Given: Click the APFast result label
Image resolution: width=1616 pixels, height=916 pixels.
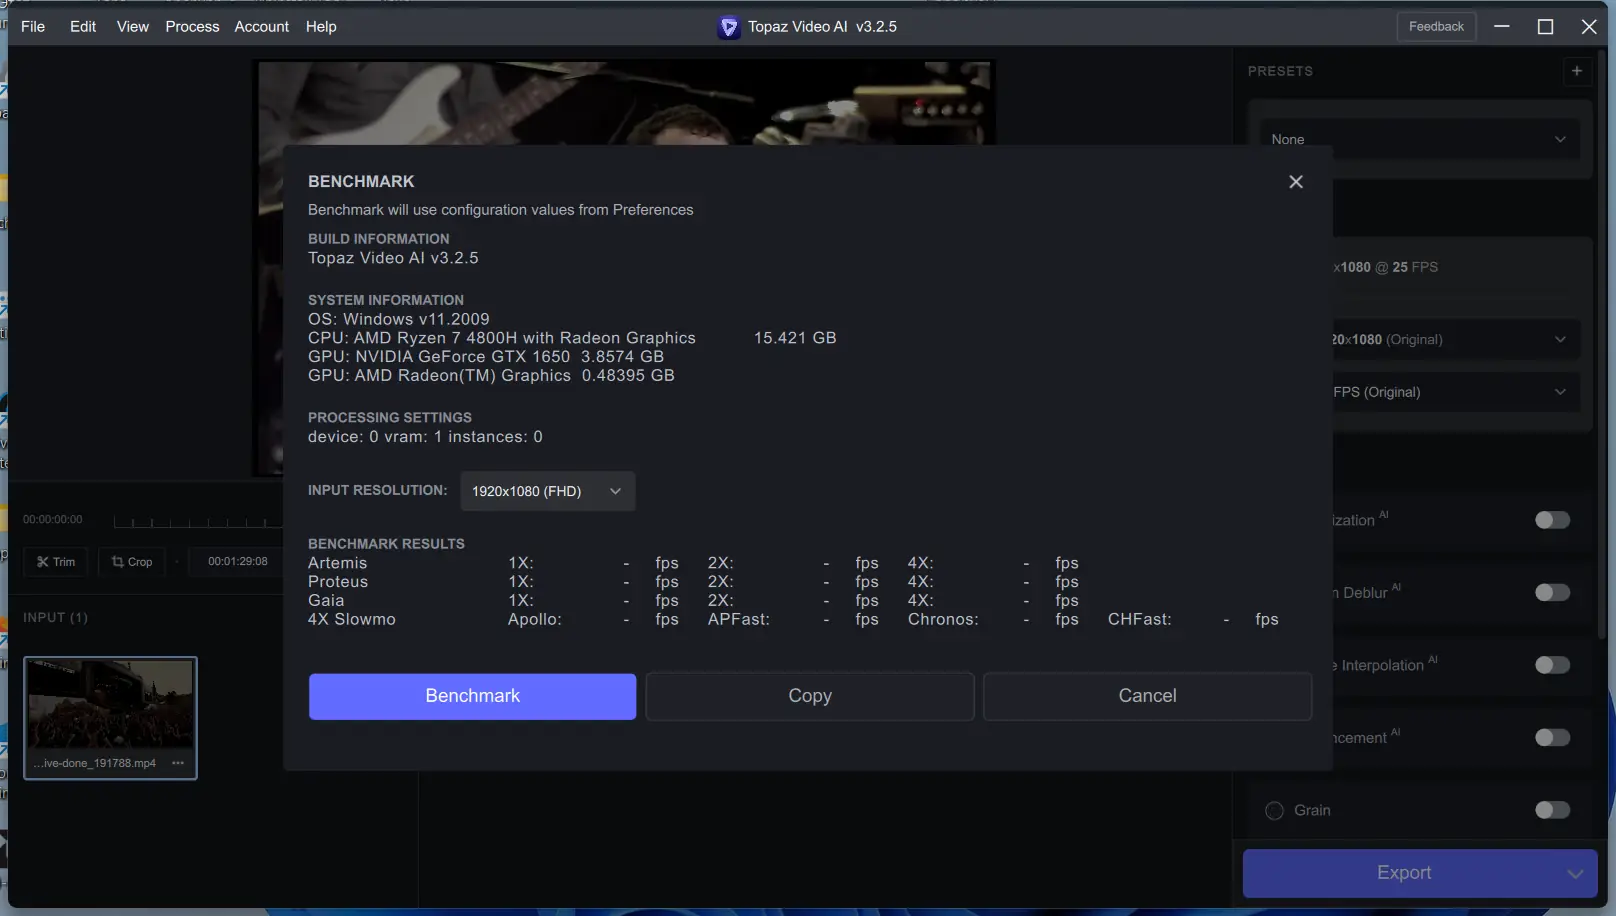Looking at the screenshot, I should (739, 620).
